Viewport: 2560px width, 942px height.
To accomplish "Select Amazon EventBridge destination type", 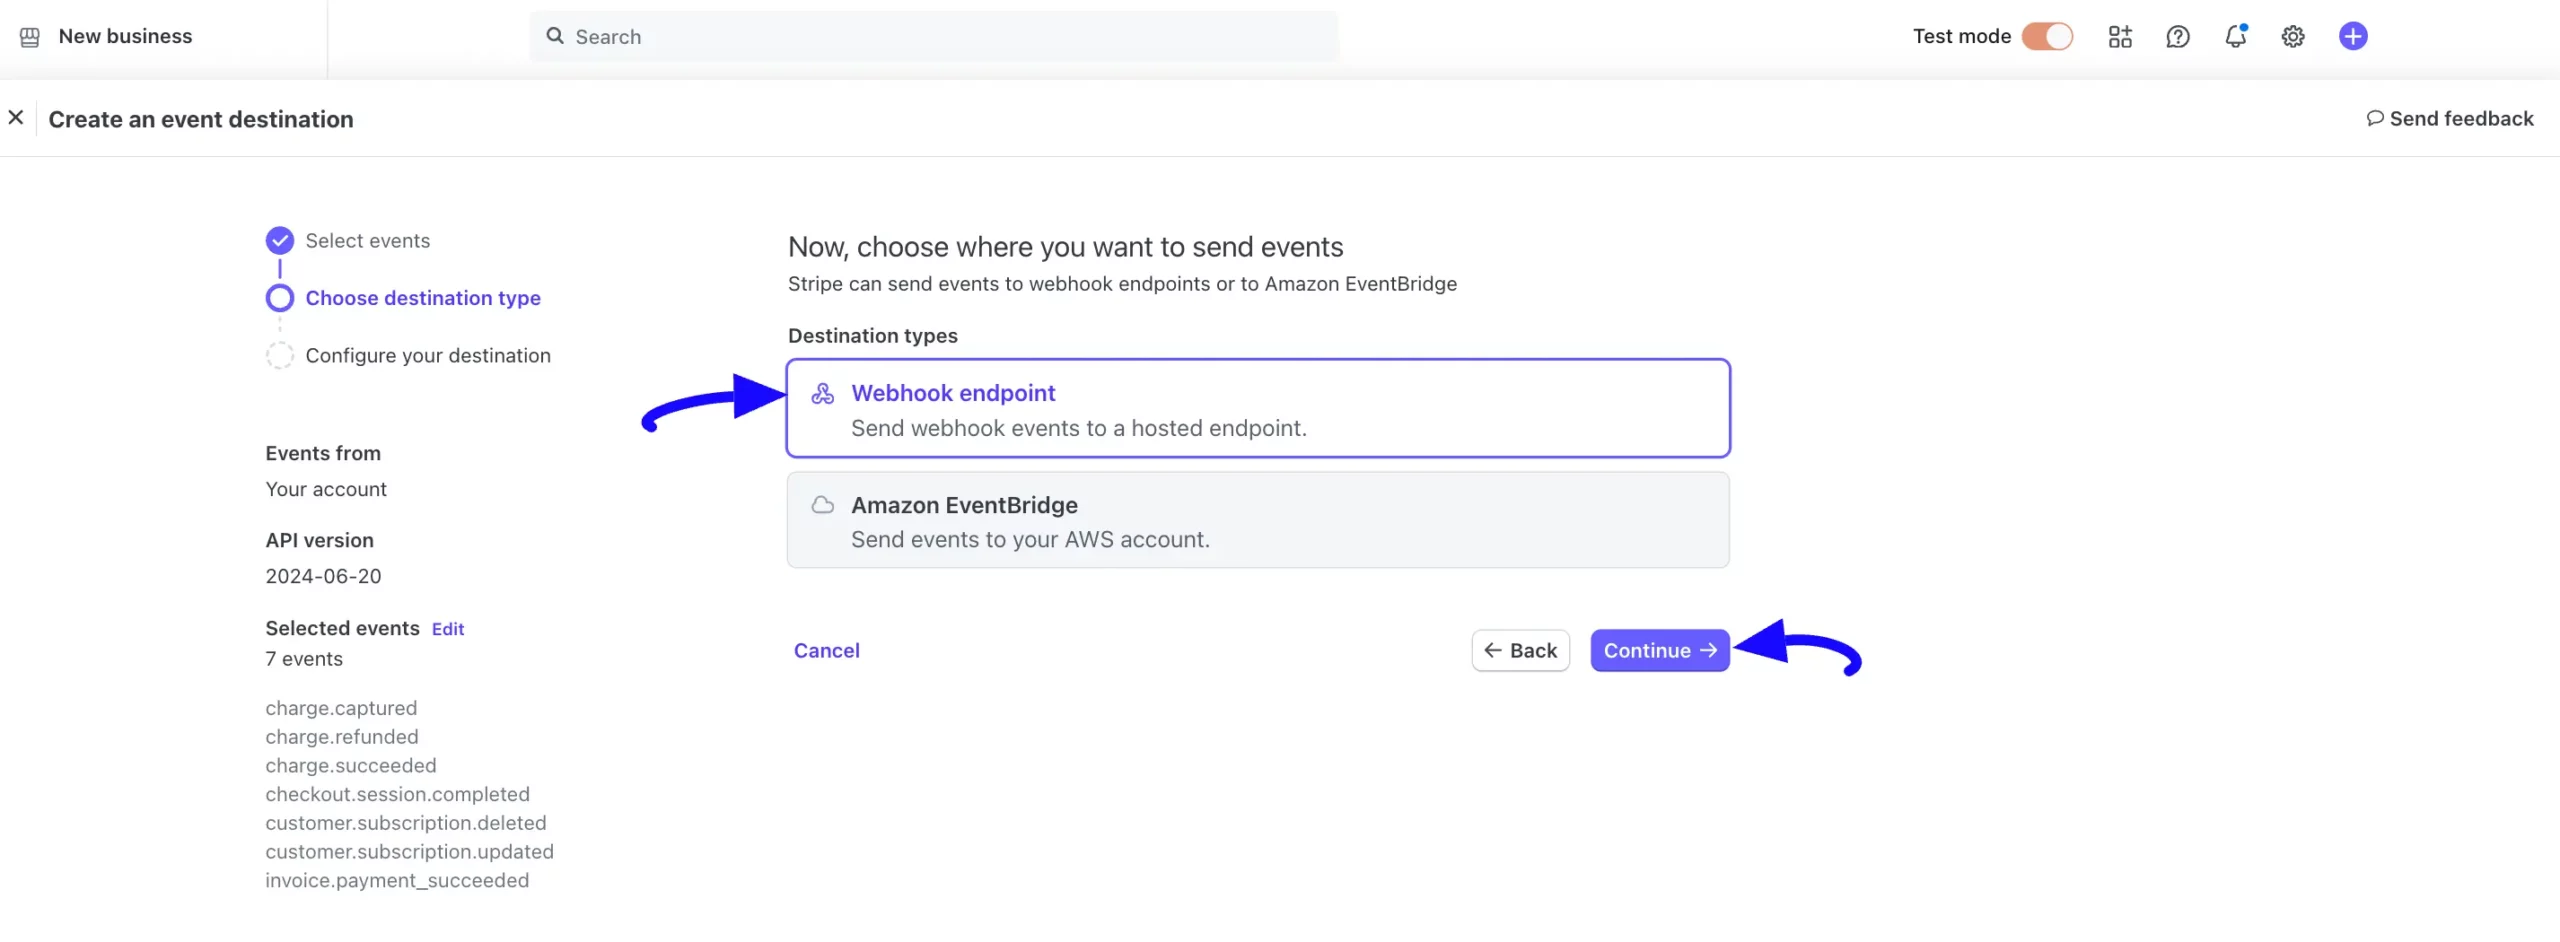I will click(1258, 521).
